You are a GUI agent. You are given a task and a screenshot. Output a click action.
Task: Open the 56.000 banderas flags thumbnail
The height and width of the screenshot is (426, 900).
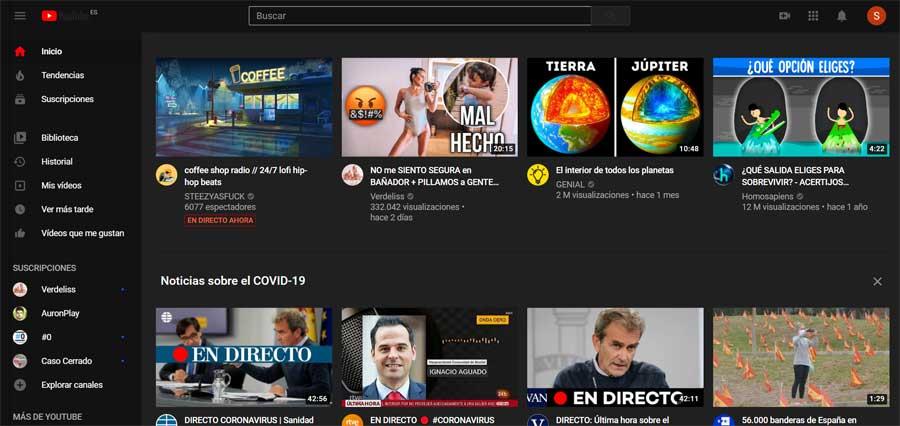(x=801, y=357)
